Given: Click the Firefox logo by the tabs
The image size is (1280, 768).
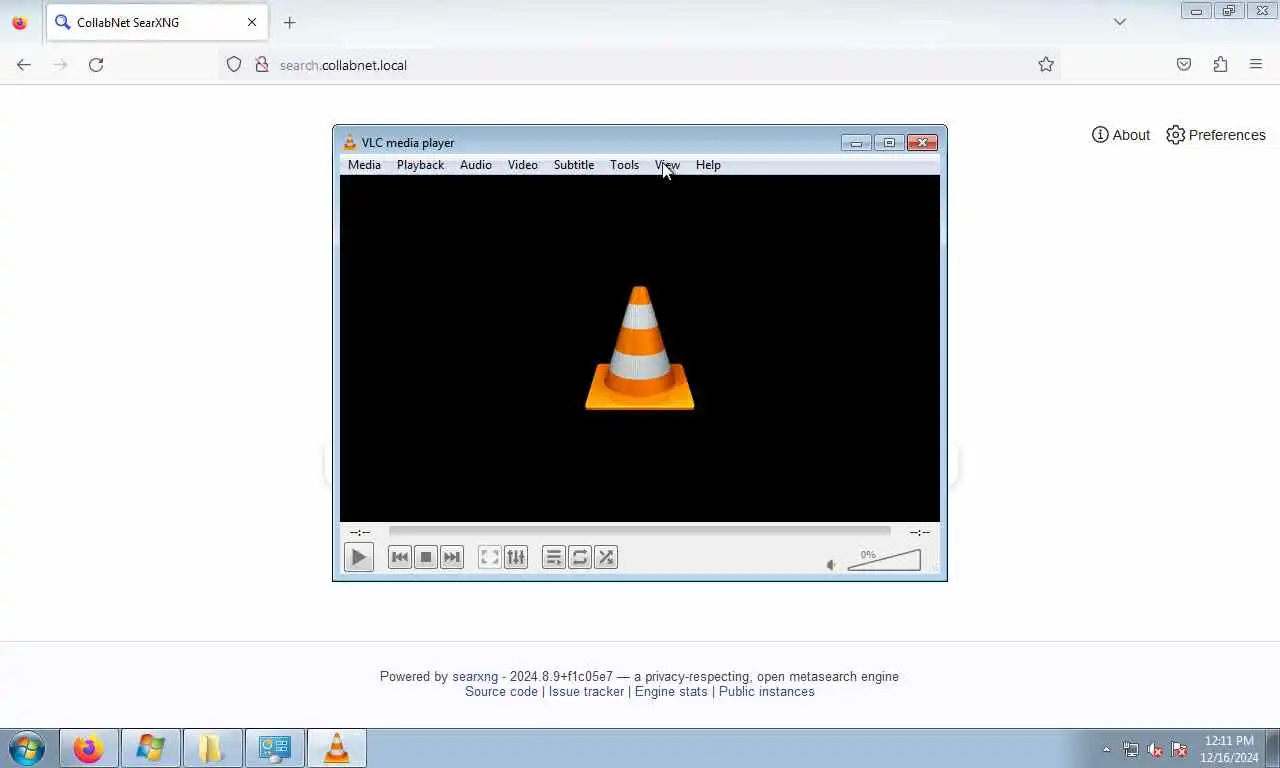Looking at the screenshot, I should [x=19, y=22].
